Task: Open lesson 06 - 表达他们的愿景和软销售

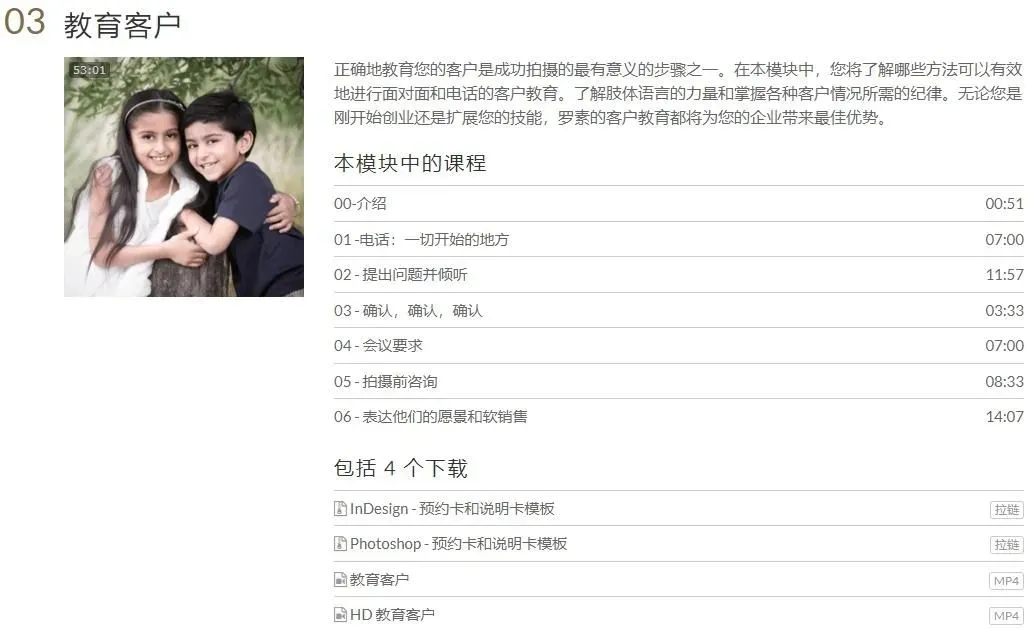Action: (679, 416)
